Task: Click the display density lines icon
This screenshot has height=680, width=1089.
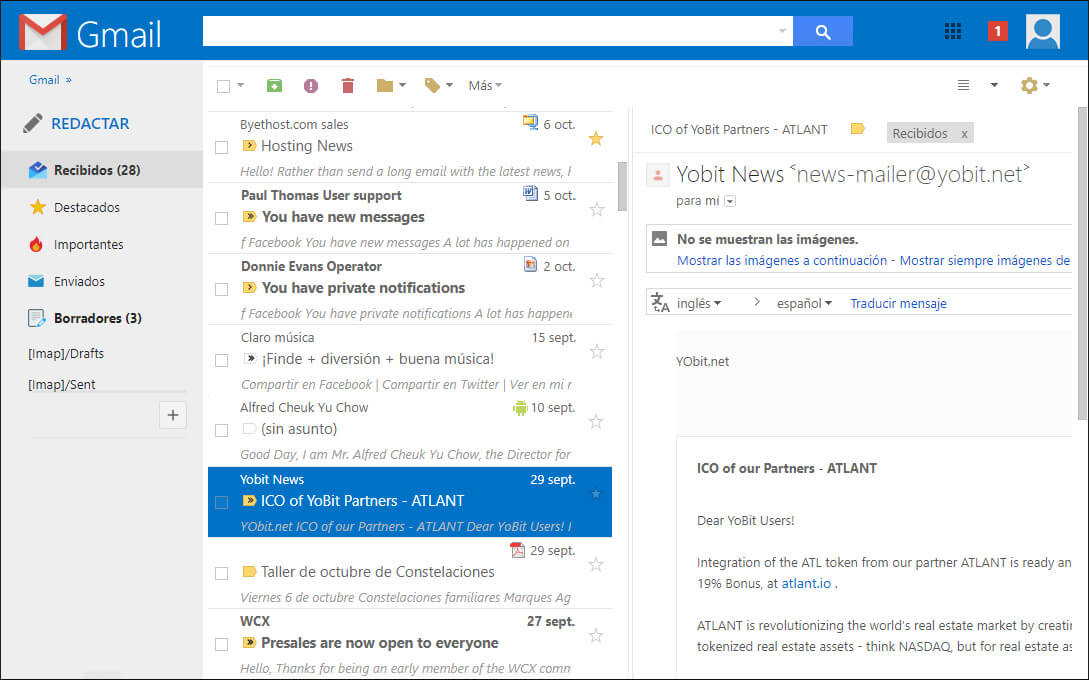Action: (x=963, y=85)
